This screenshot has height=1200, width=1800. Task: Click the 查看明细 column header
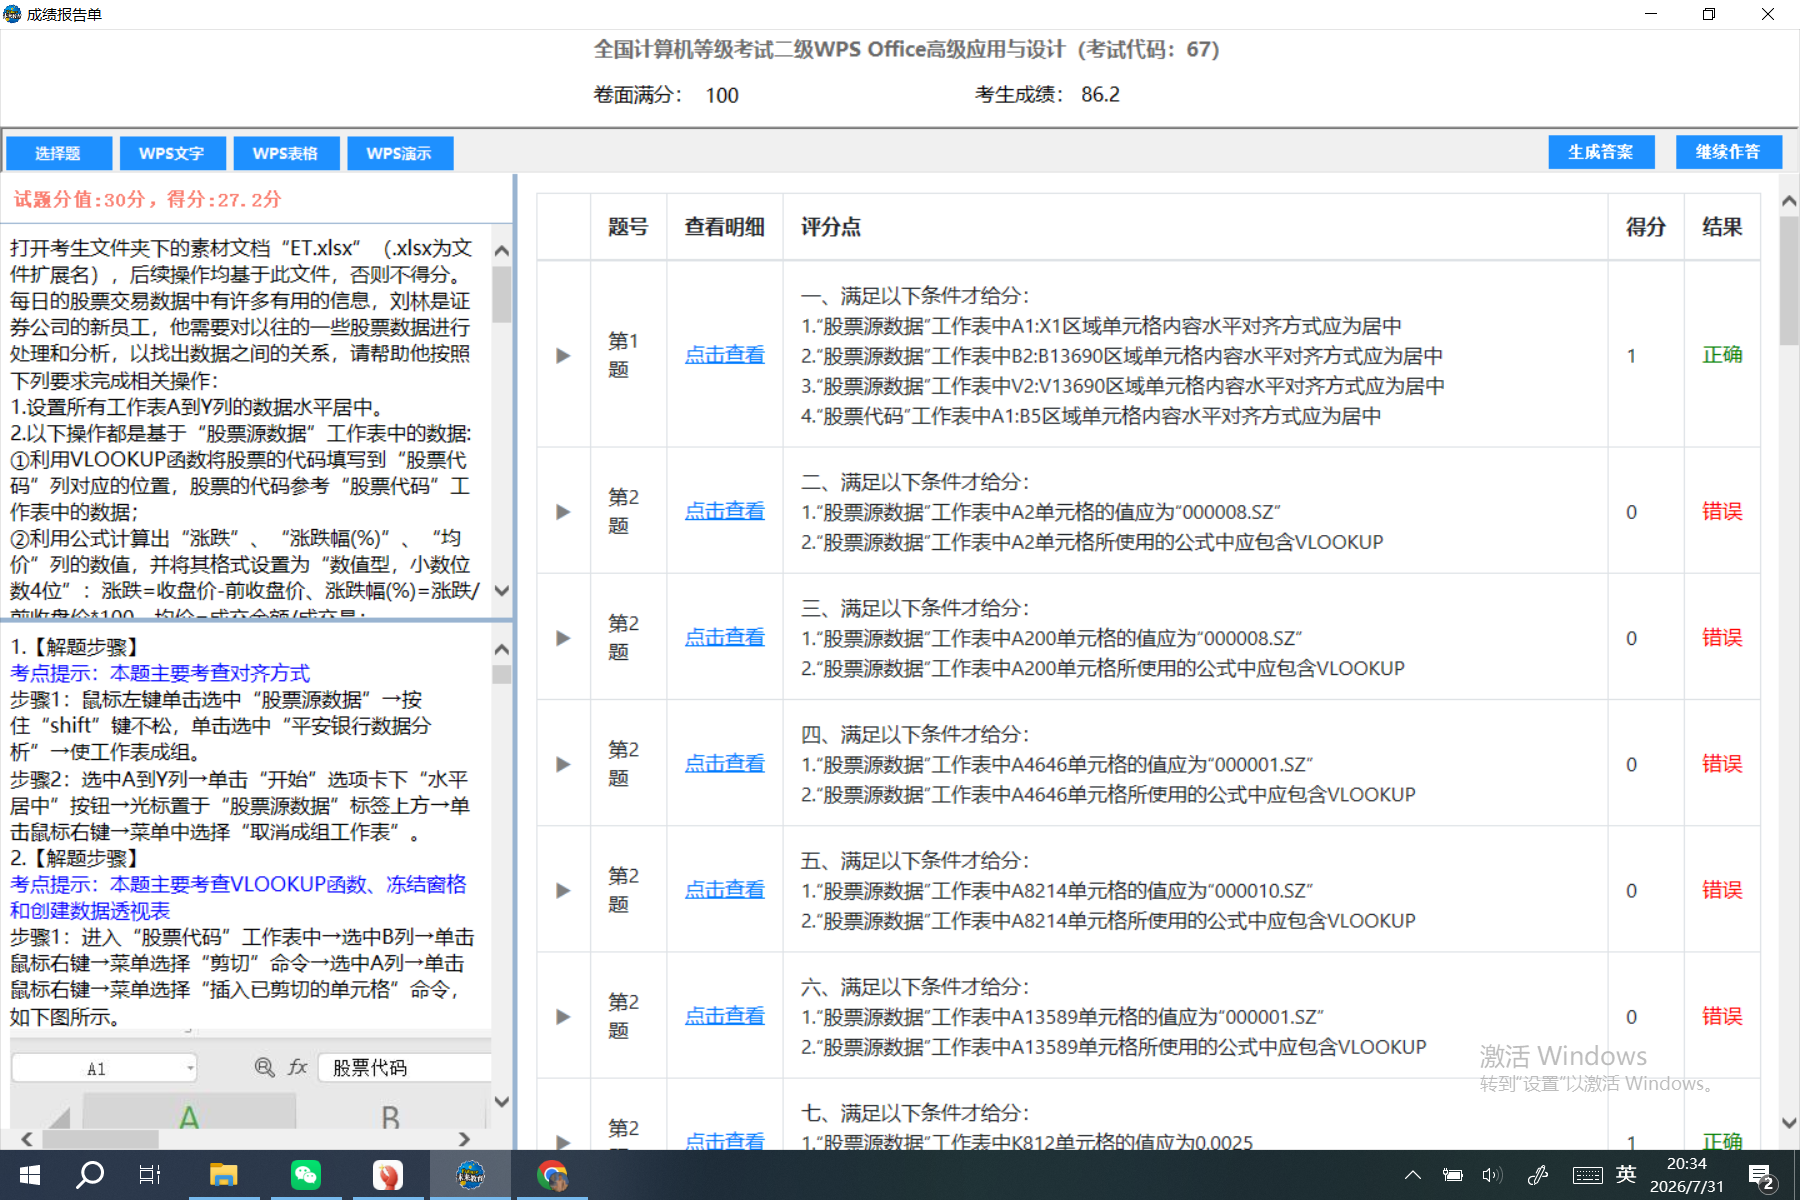(725, 227)
